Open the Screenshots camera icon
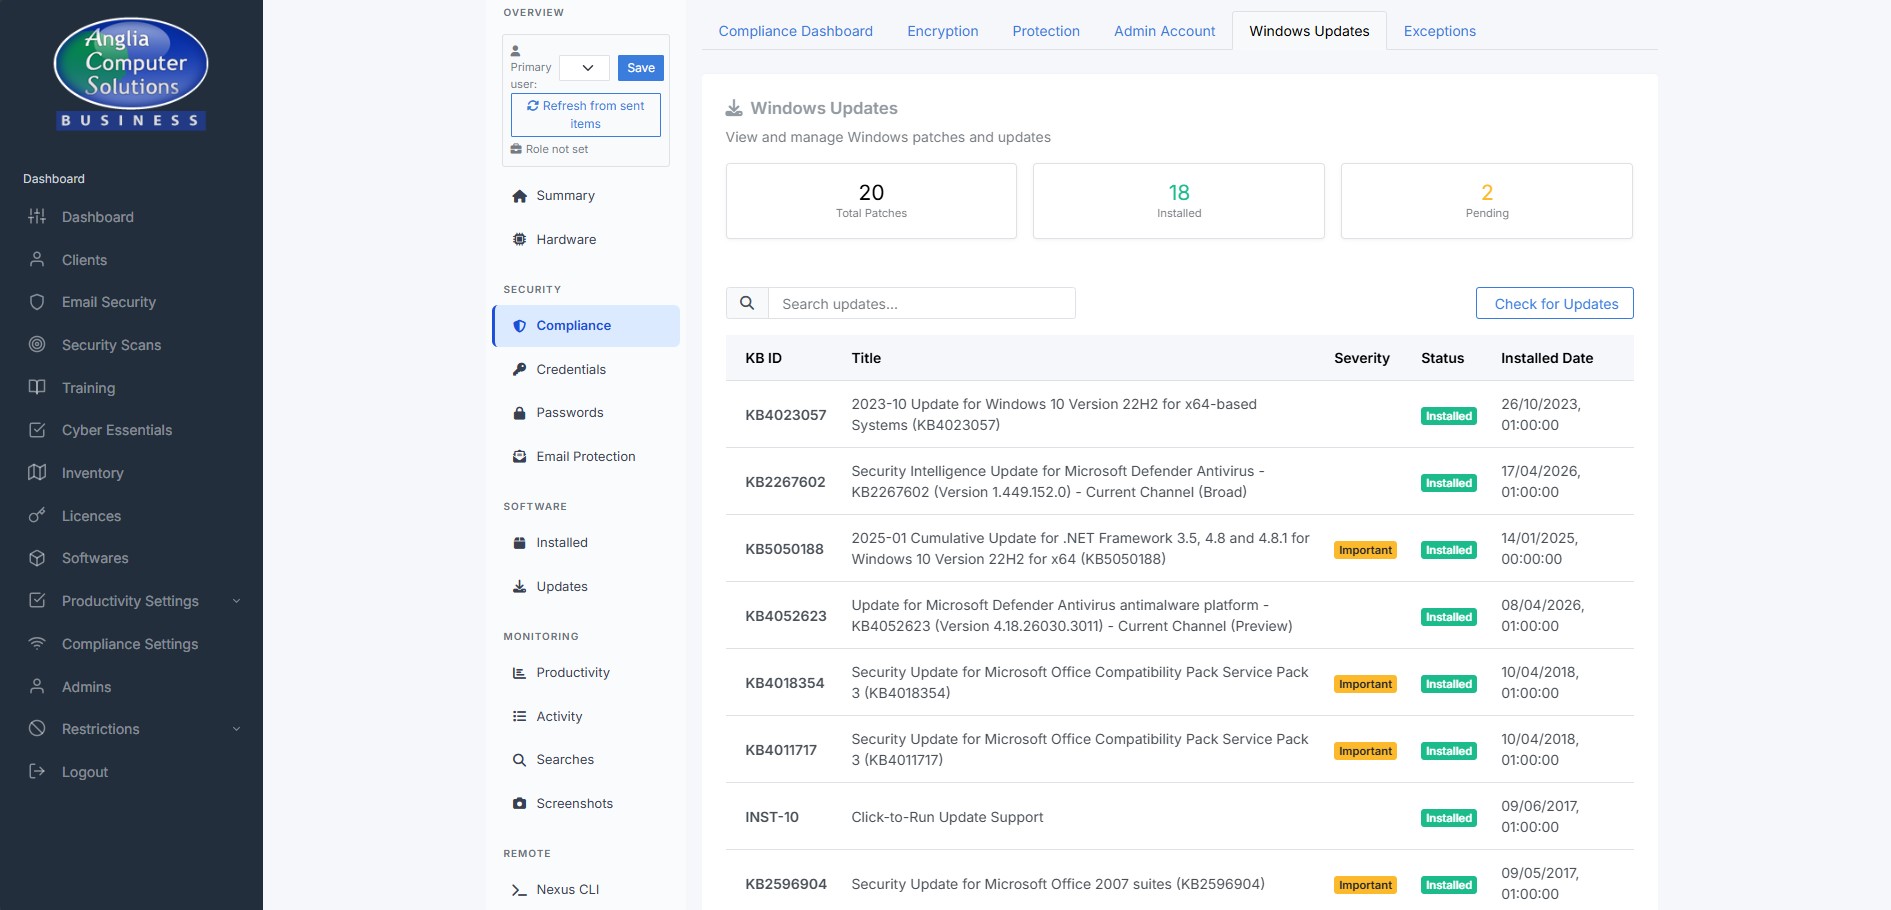 point(519,803)
